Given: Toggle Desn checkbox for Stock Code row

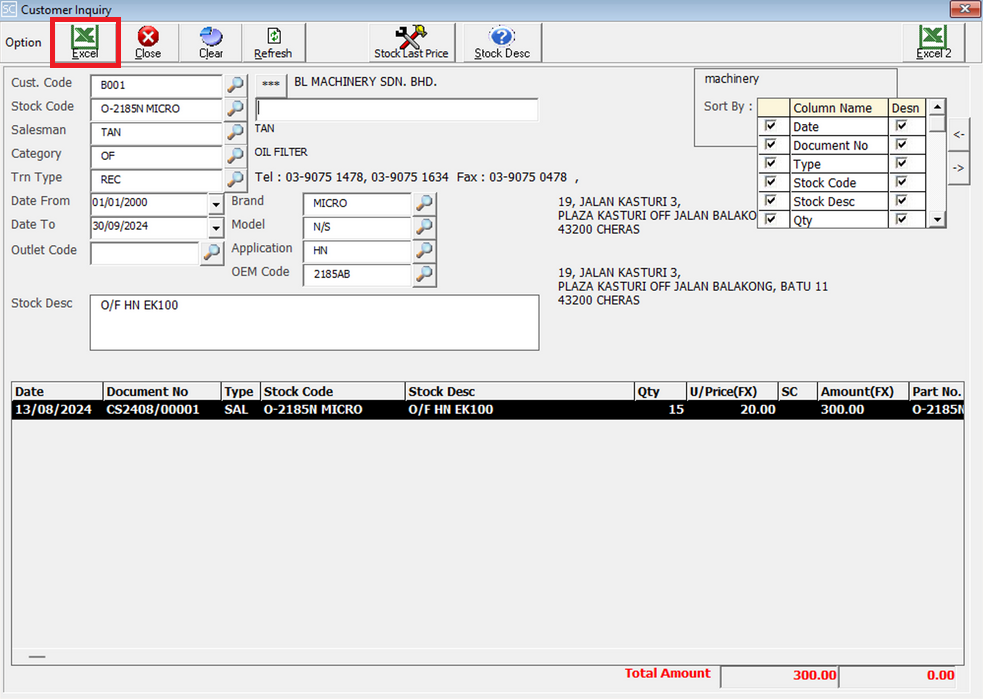Looking at the screenshot, I should click(902, 182).
